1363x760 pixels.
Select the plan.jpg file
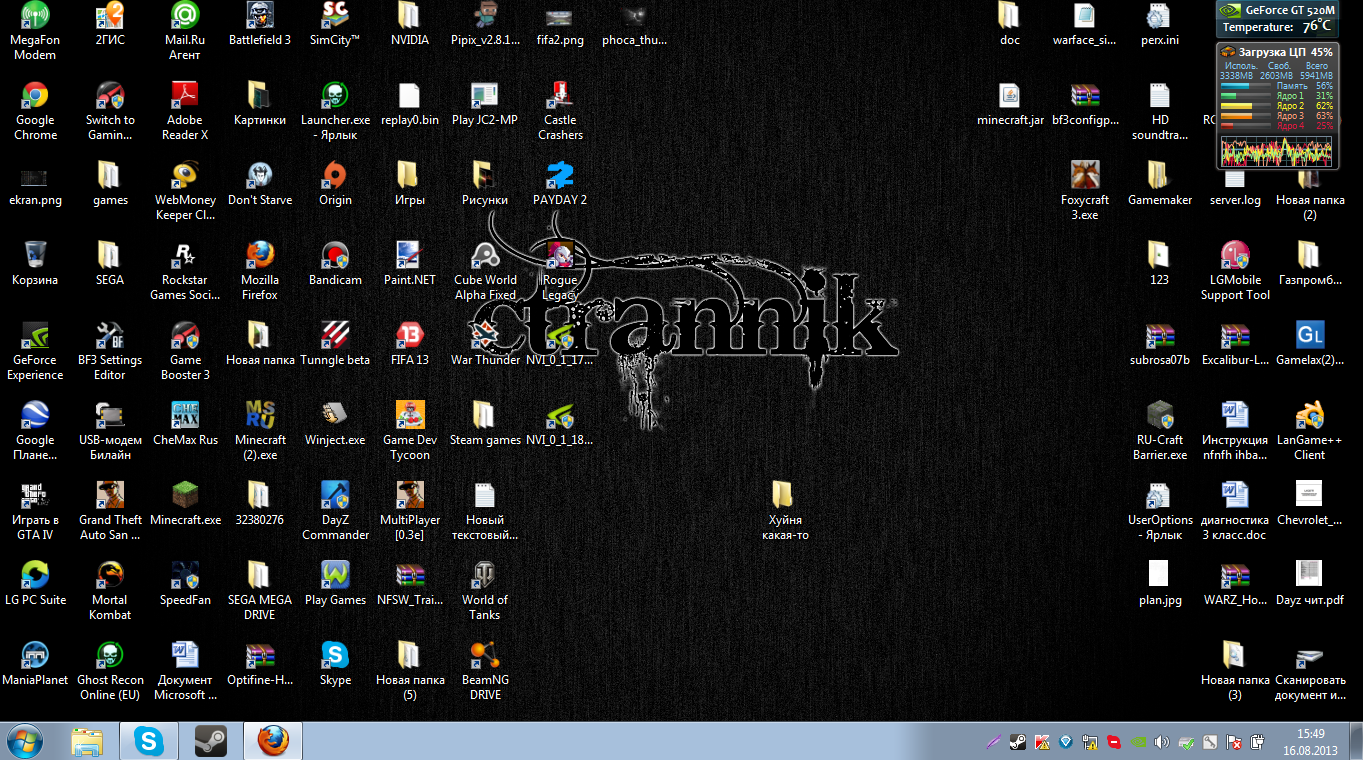tap(1160, 584)
